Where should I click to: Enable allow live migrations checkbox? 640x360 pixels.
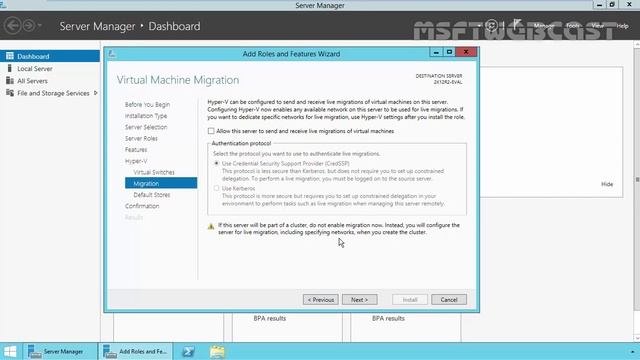tap(211, 131)
